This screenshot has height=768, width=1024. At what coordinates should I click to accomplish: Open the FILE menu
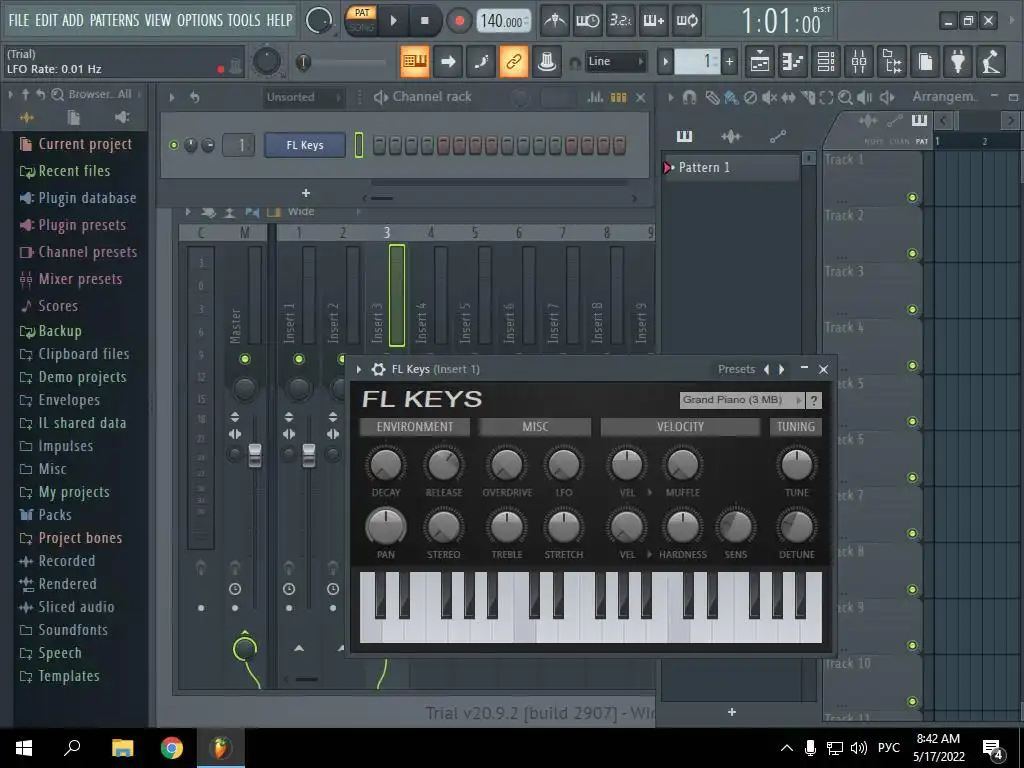coord(18,20)
